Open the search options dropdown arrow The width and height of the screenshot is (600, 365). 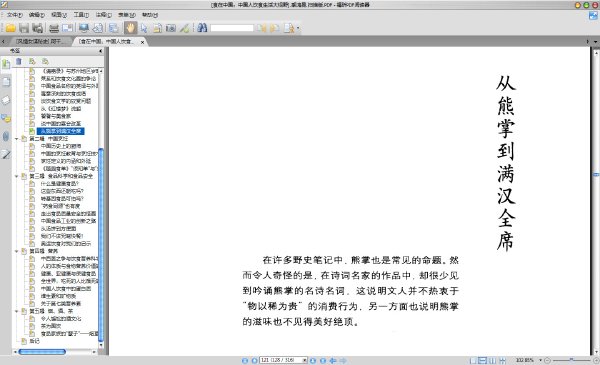click(298, 28)
